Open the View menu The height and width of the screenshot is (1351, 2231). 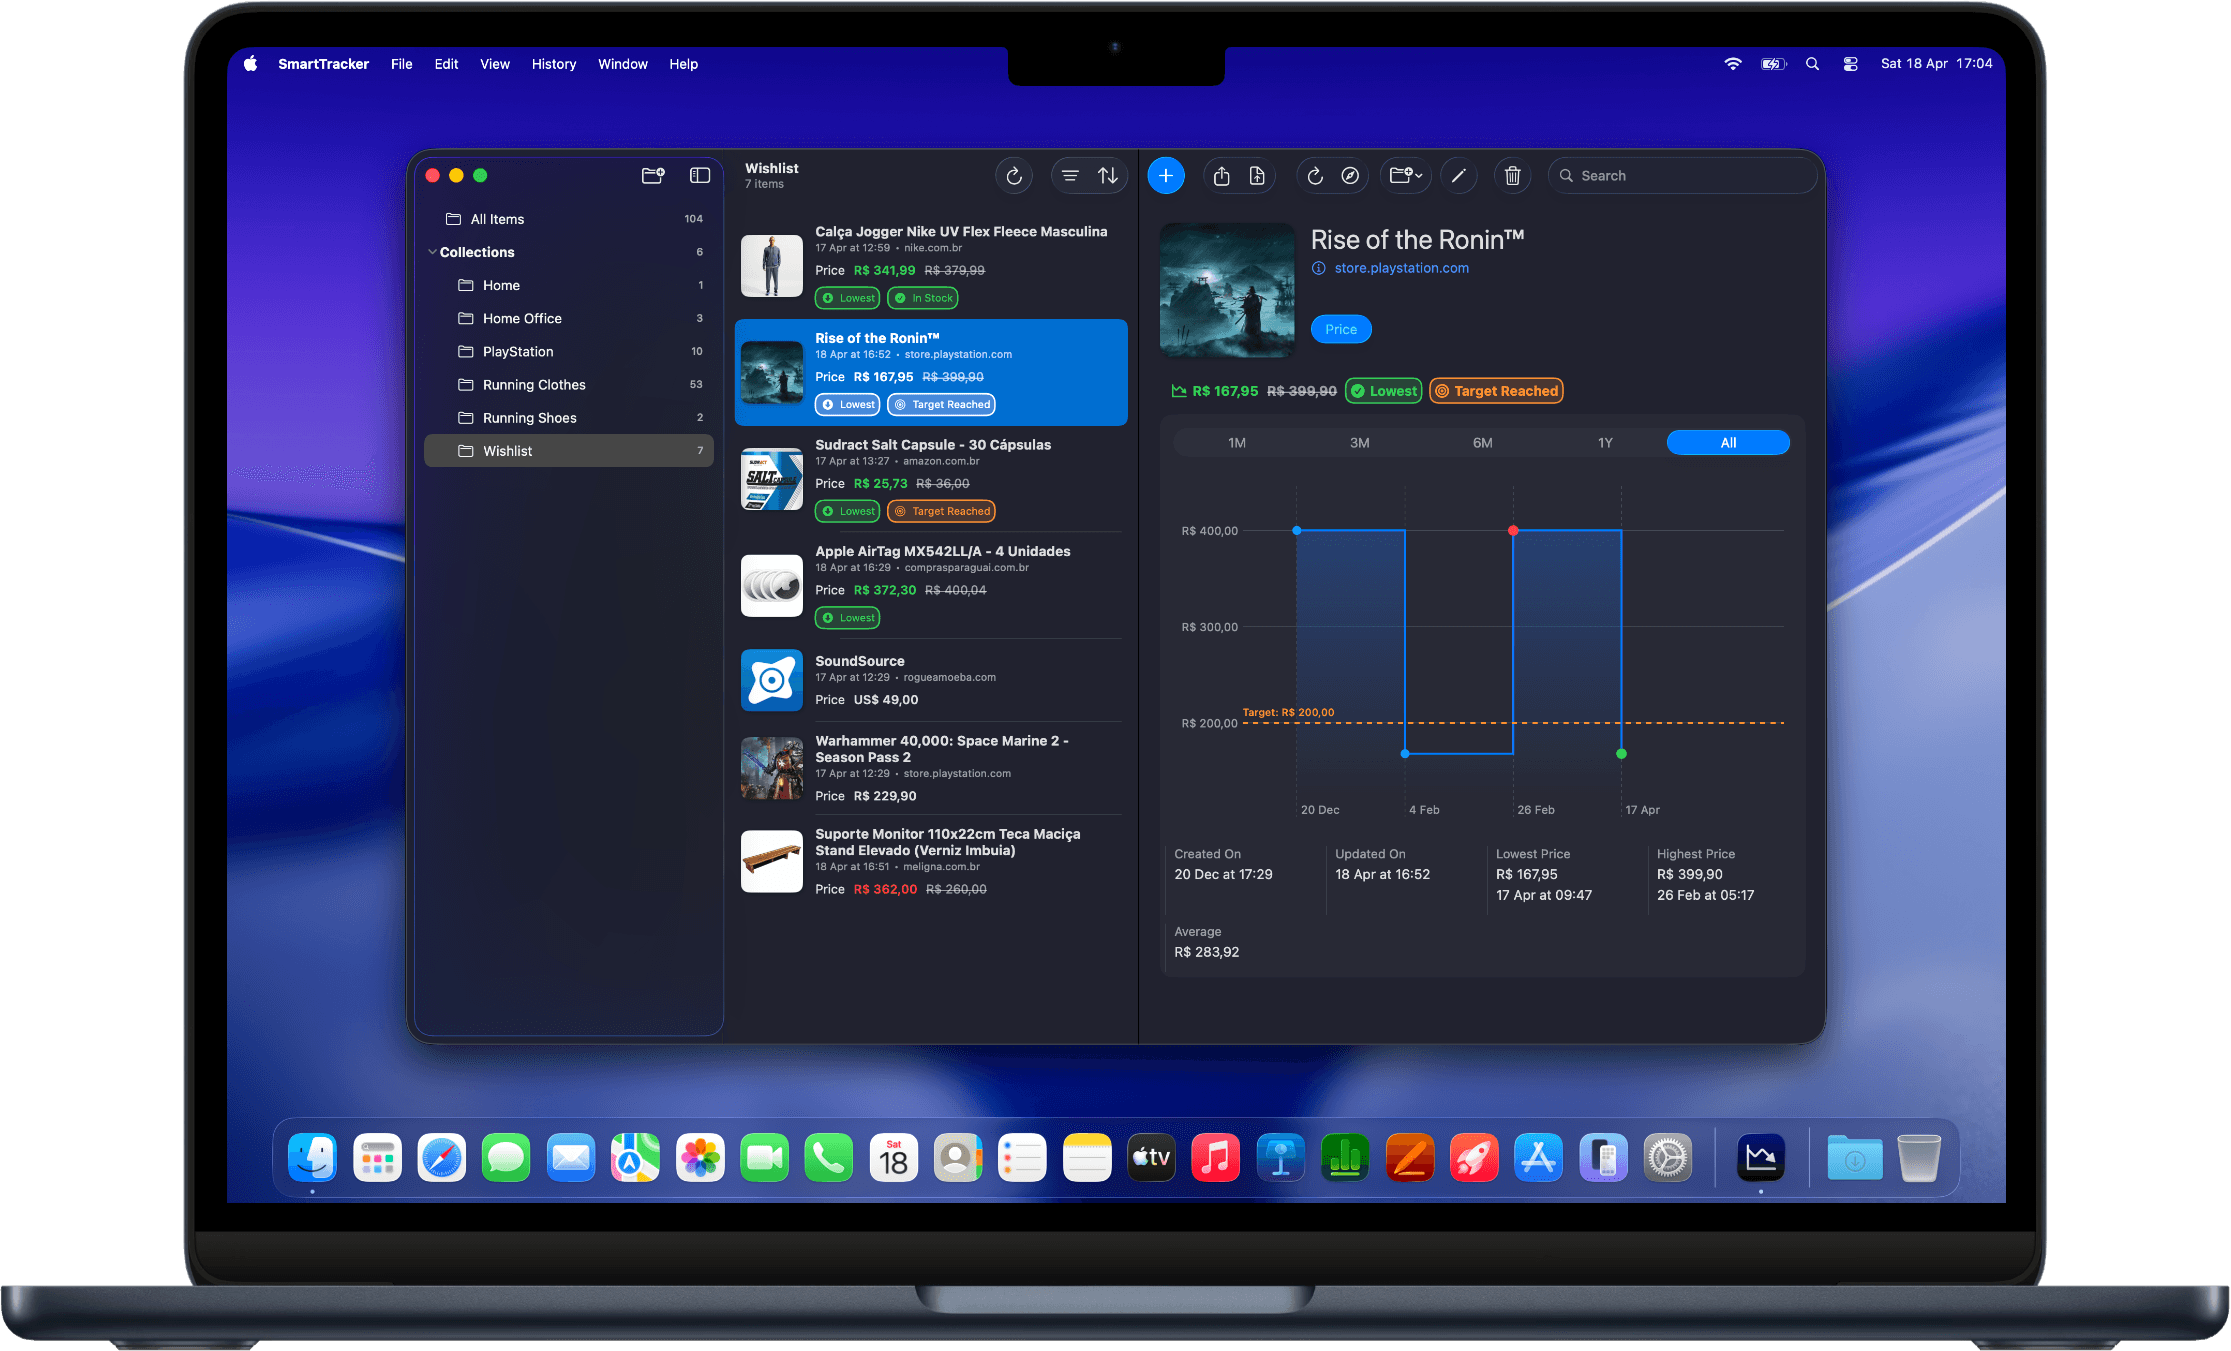(x=495, y=64)
